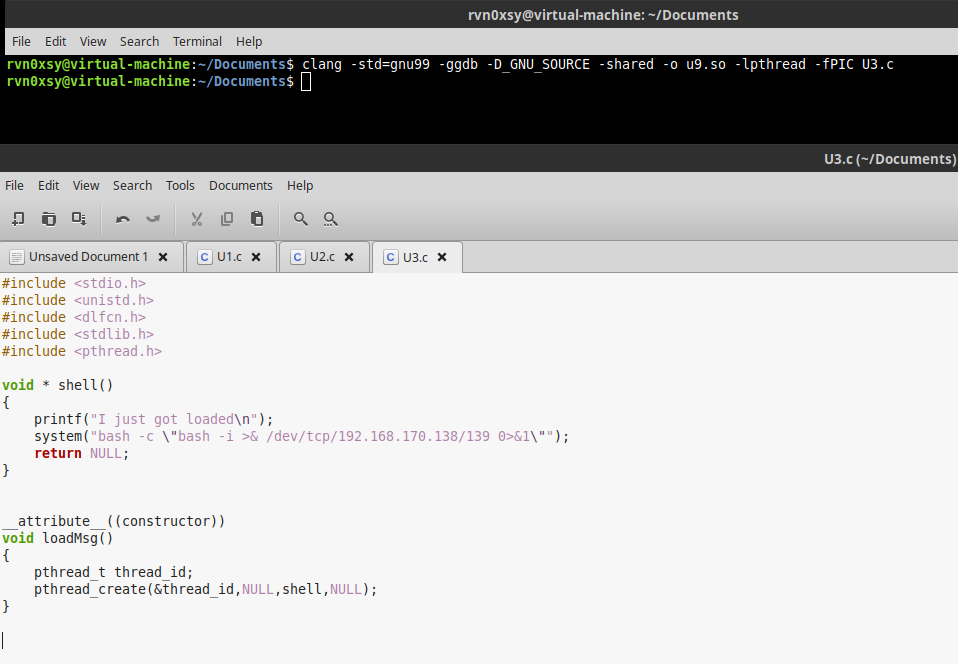Click the terminal title bar text
The image size is (958, 664).
coord(603,15)
